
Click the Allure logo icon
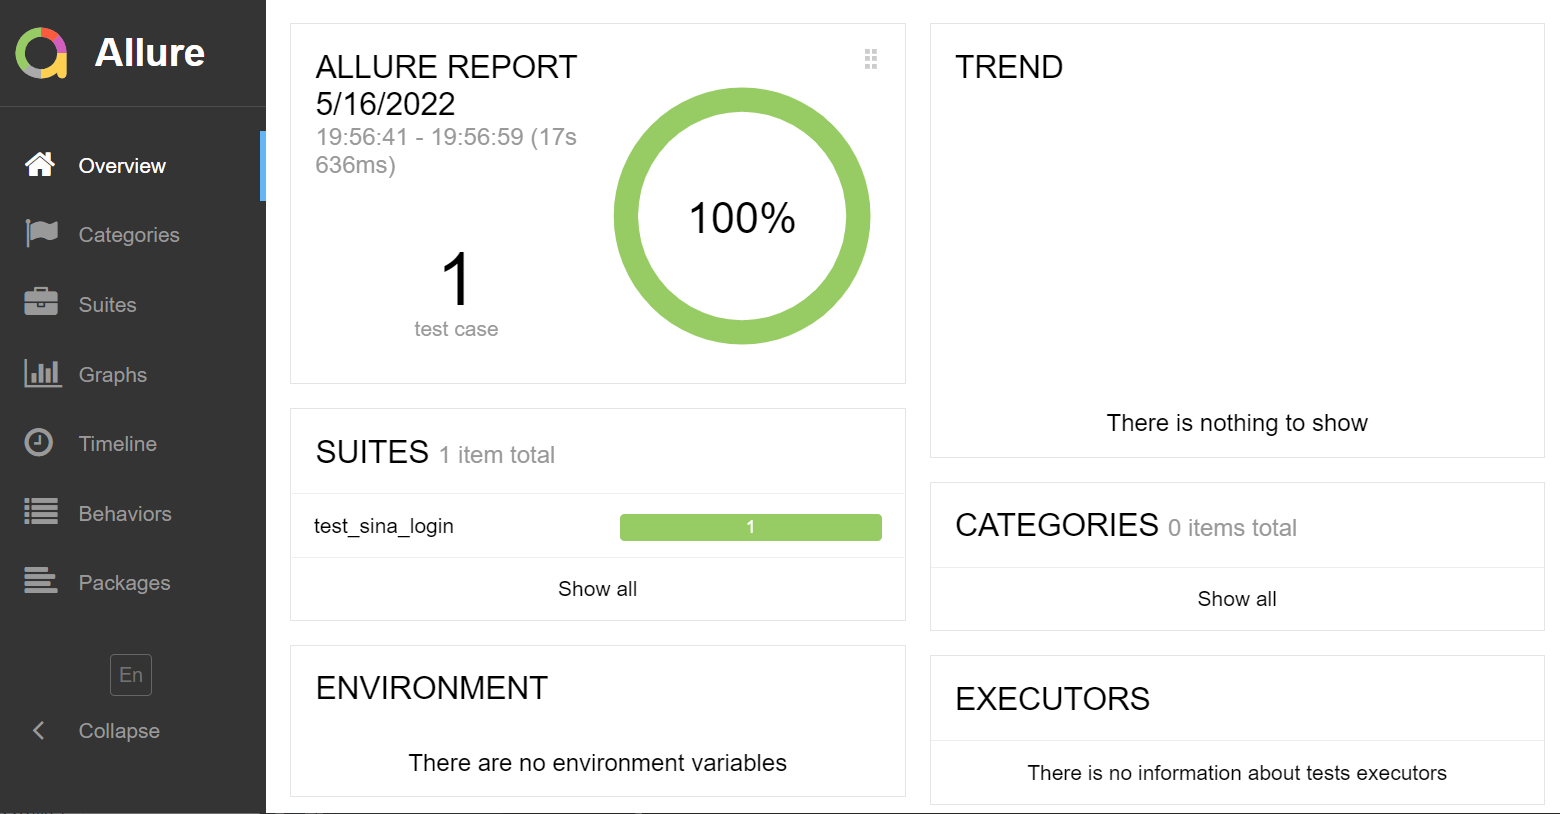[x=41, y=53]
